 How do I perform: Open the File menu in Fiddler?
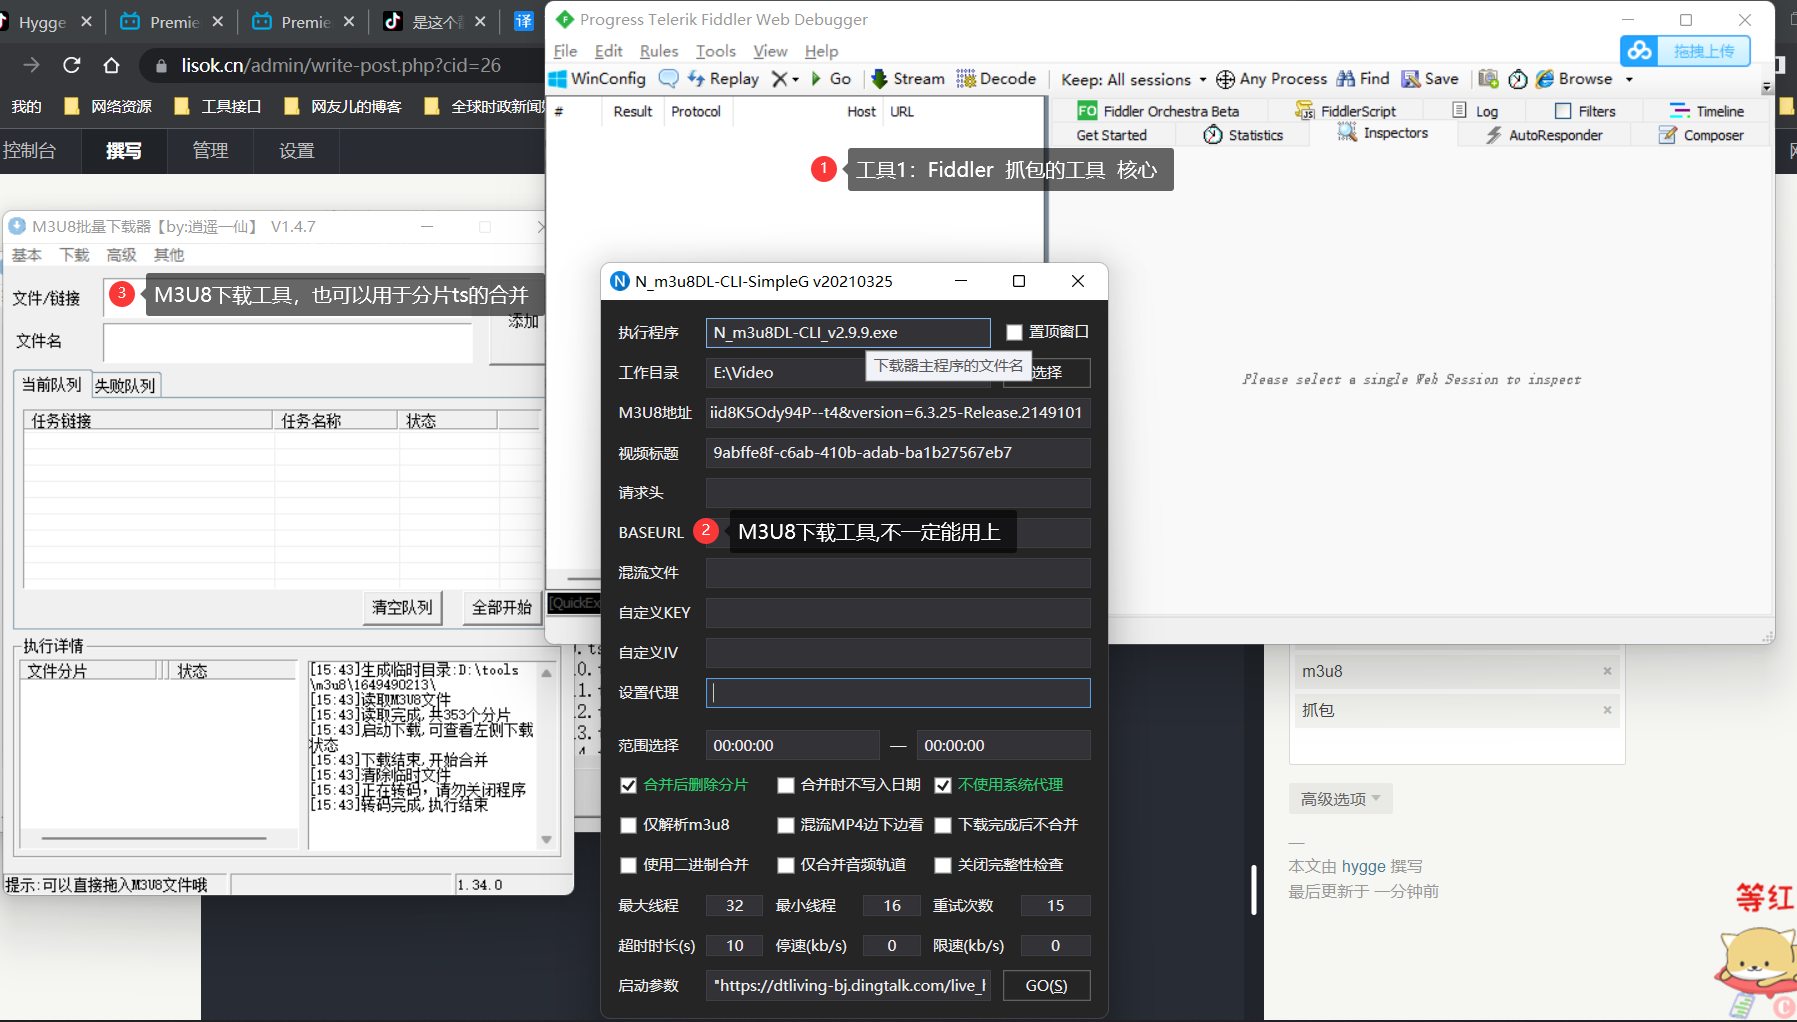click(x=565, y=51)
